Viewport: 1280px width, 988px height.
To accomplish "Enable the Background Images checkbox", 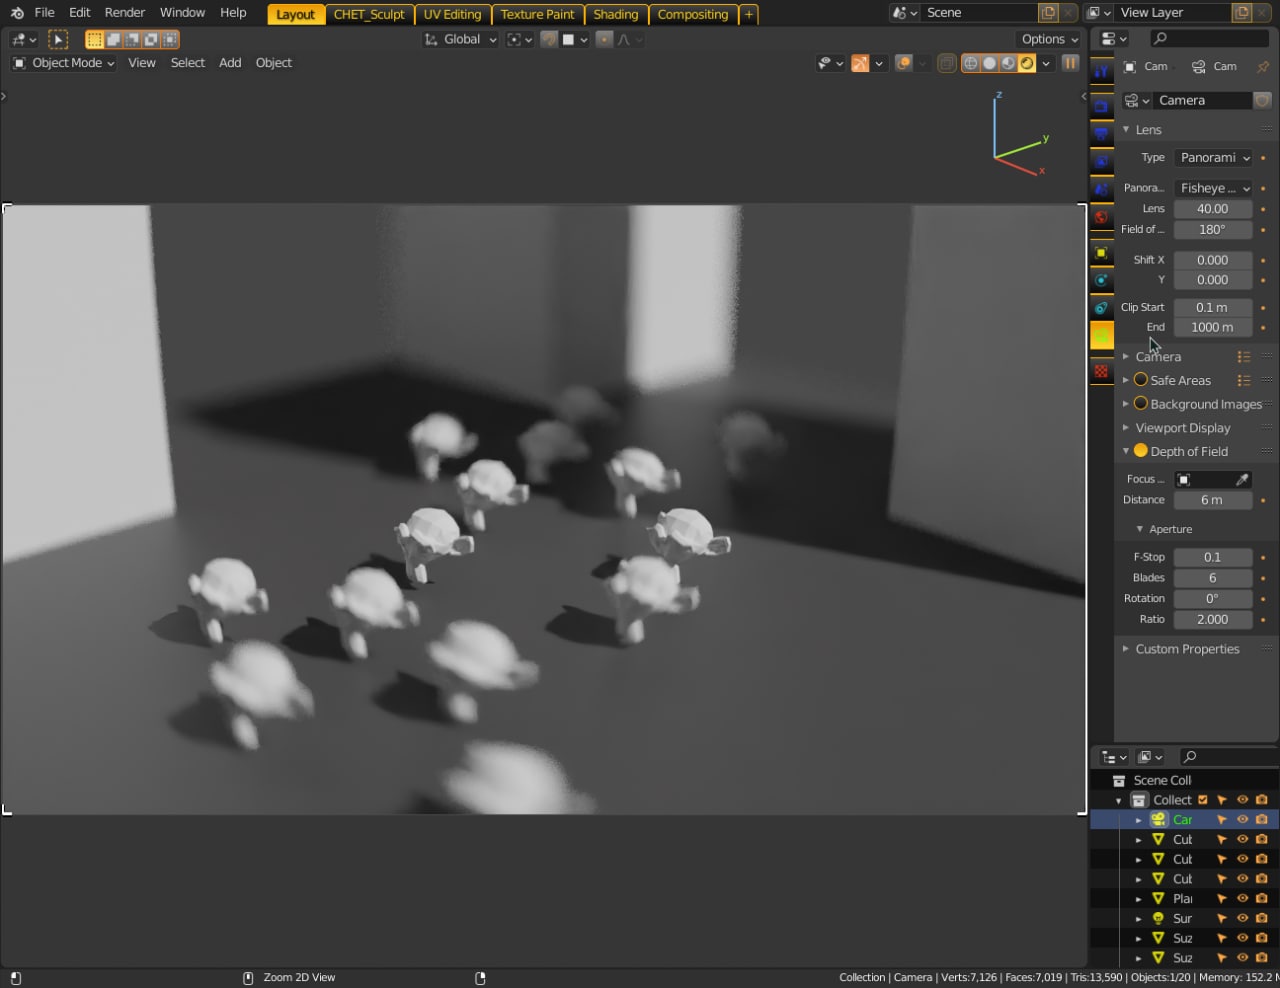I will pyautogui.click(x=1140, y=404).
